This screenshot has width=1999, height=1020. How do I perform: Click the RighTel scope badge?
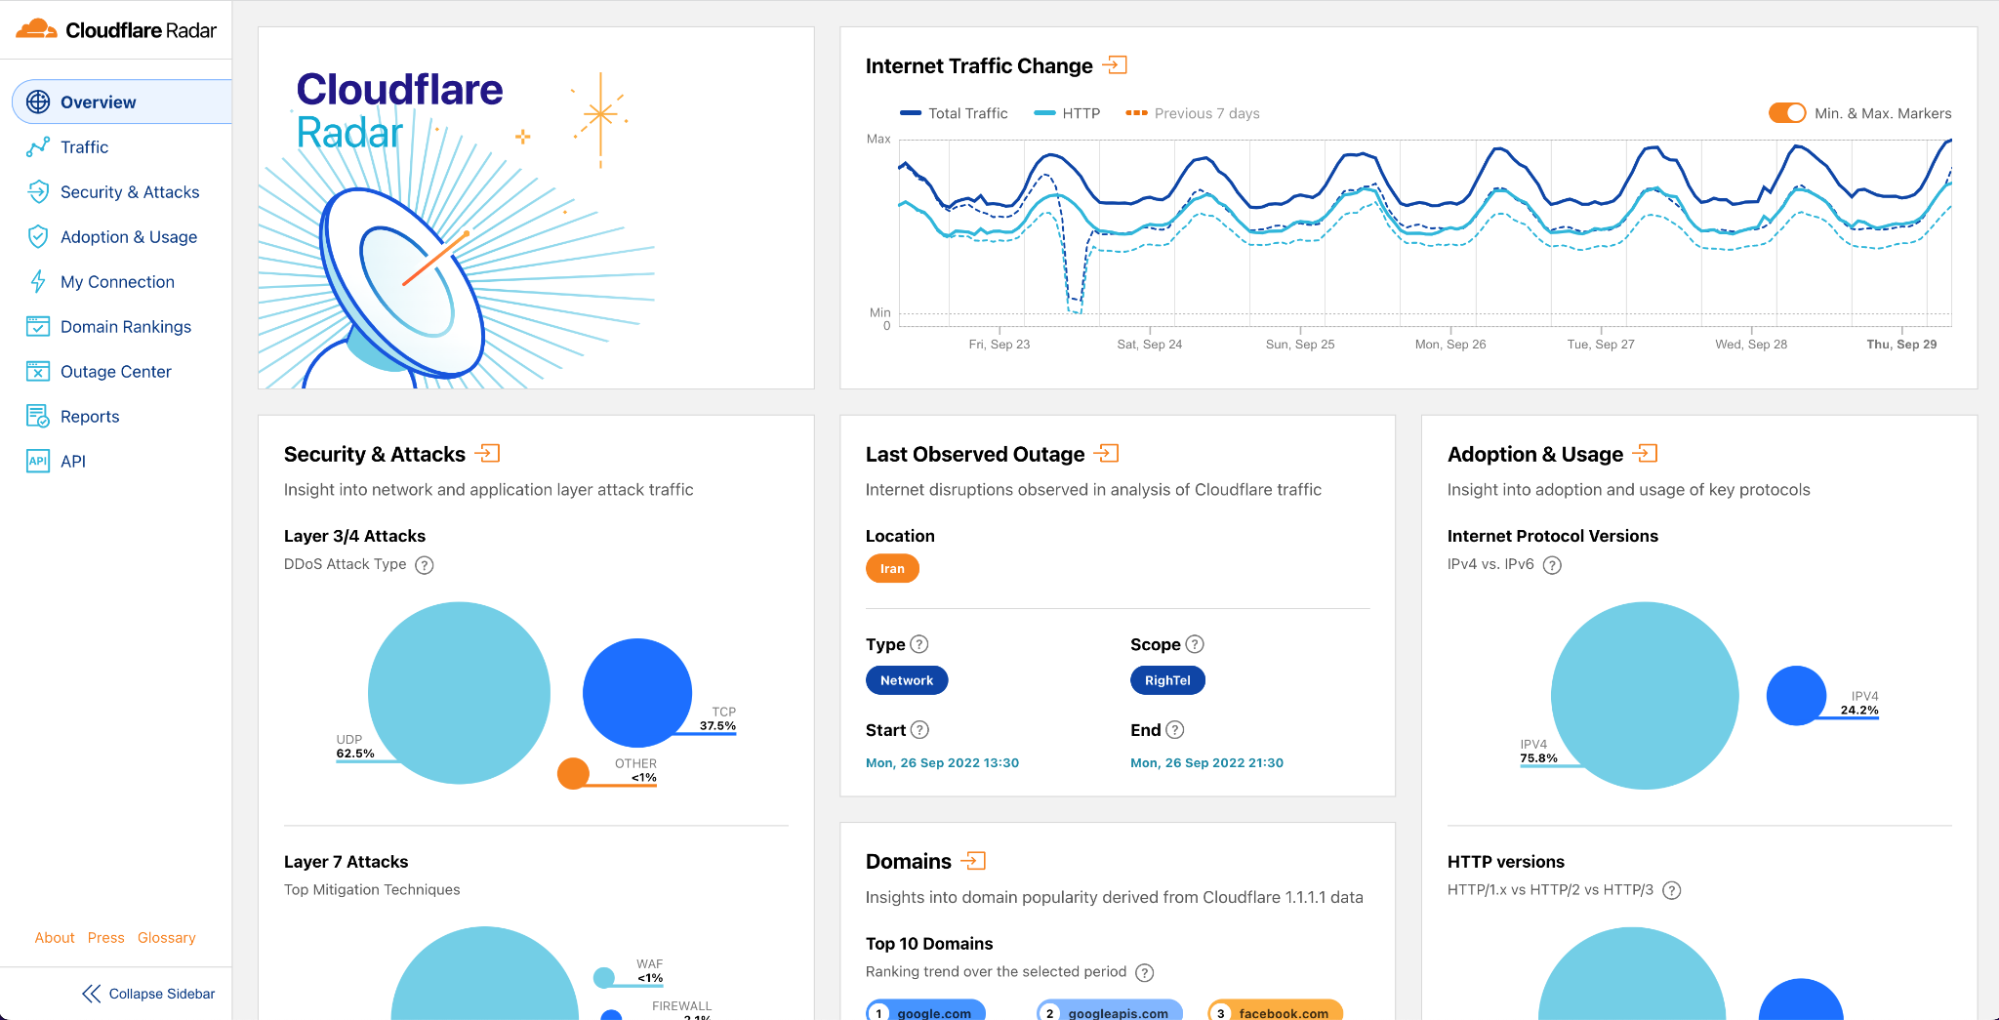coord(1167,680)
